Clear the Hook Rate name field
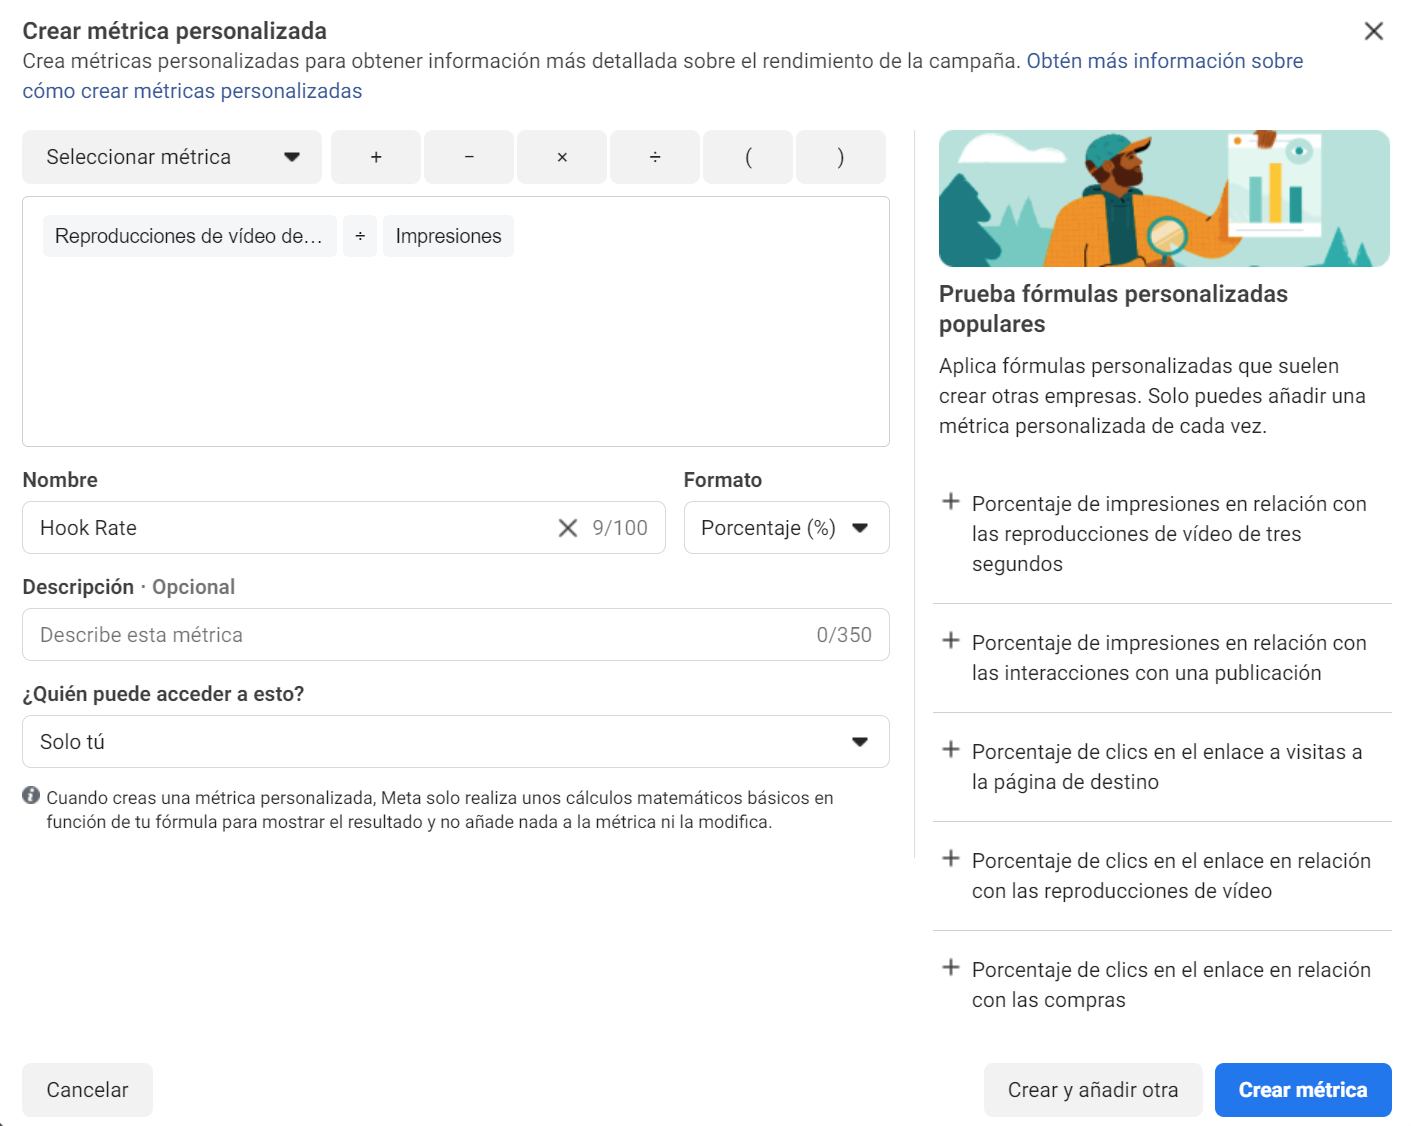This screenshot has width=1411, height=1126. [x=568, y=527]
